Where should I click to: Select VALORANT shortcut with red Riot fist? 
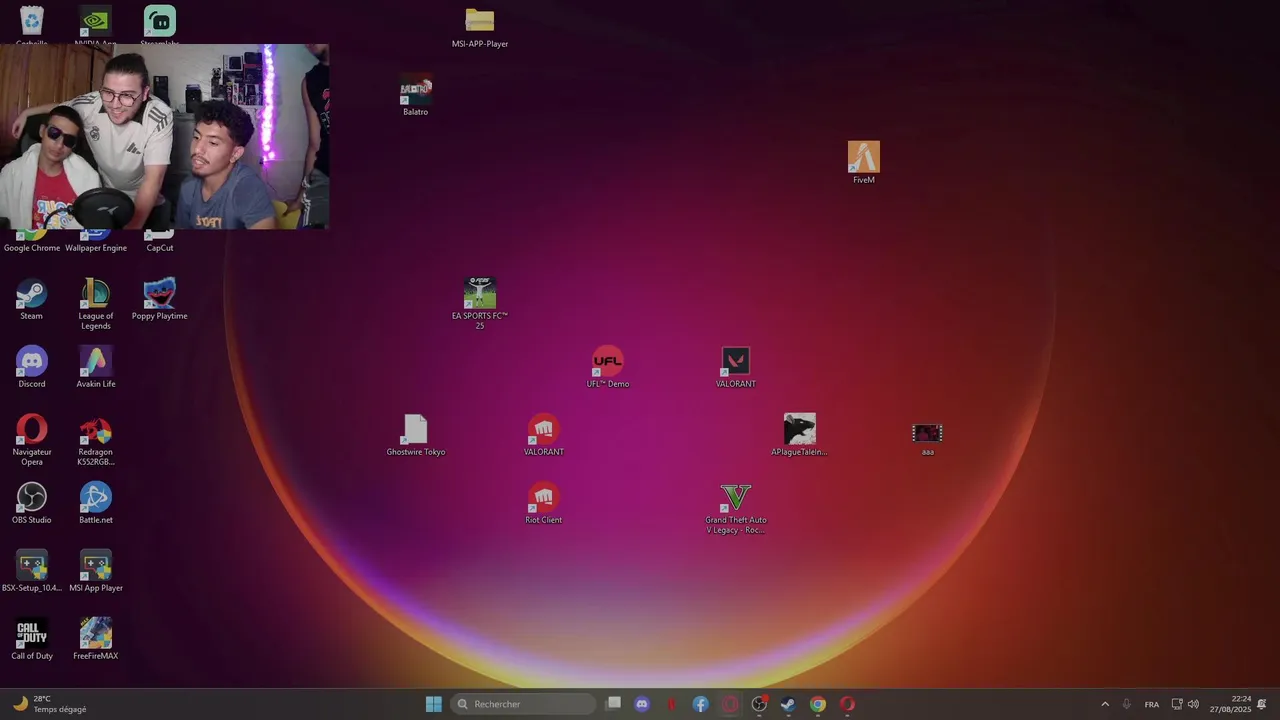[544, 435]
